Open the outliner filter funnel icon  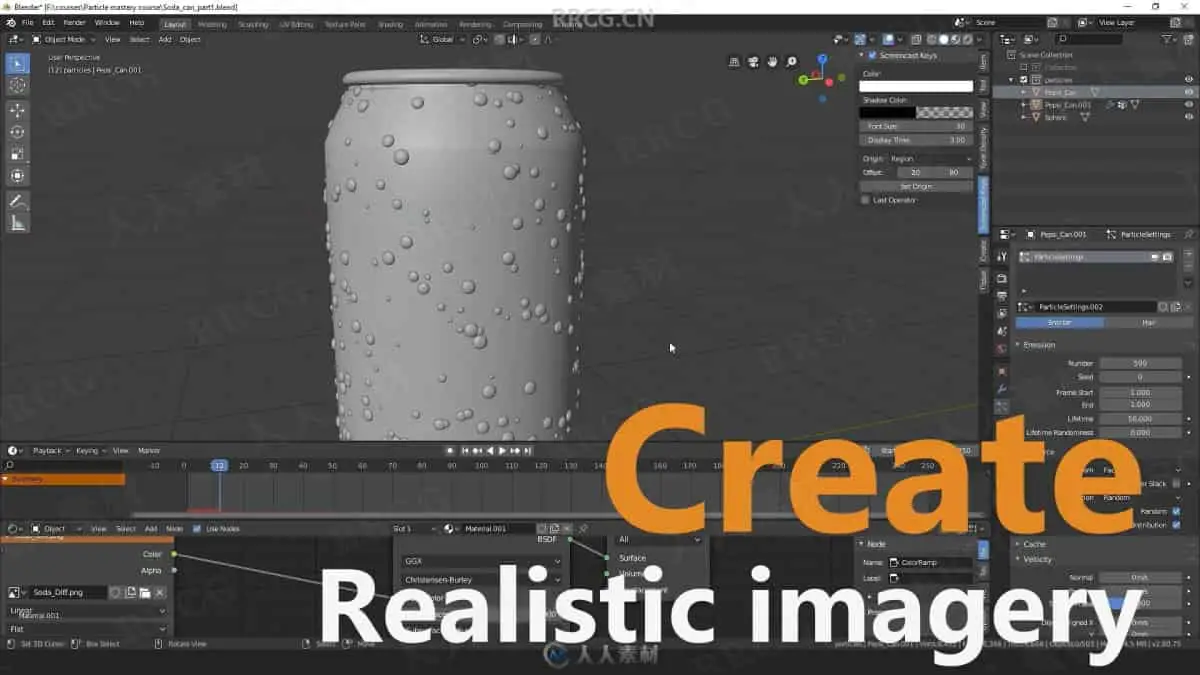(1169, 40)
